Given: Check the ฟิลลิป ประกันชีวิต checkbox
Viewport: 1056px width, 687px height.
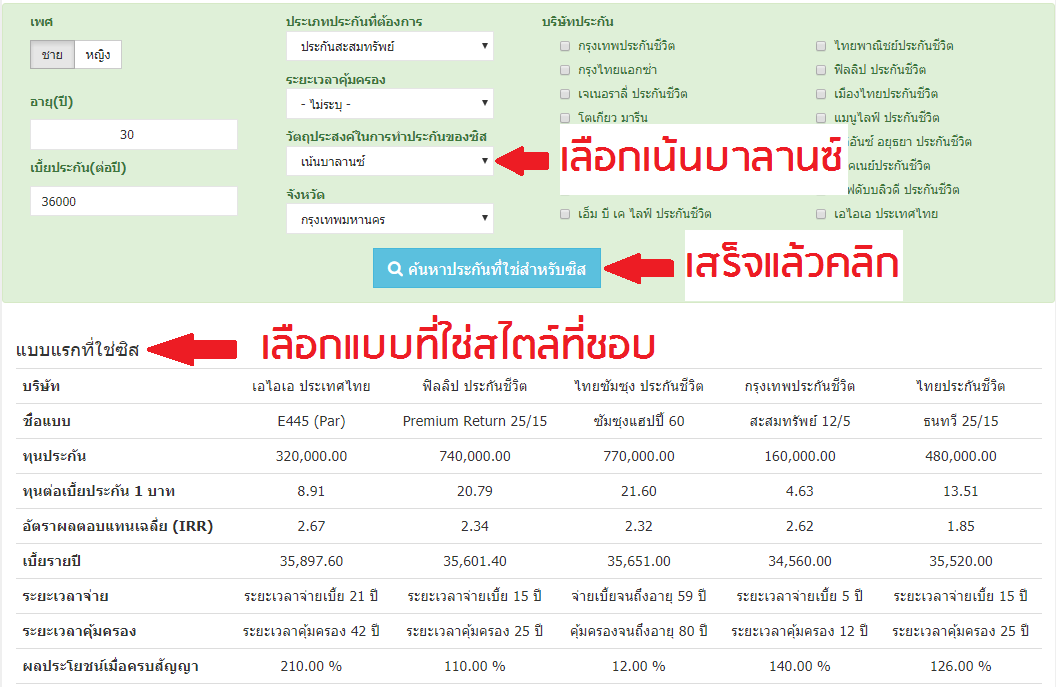Looking at the screenshot, I should (822, 70).
